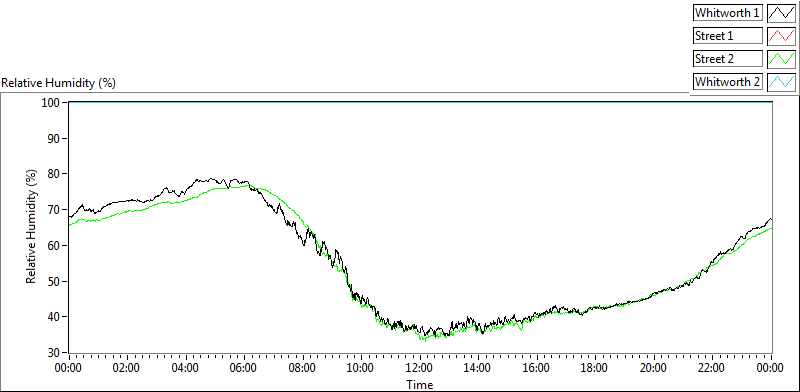The height and width of the screenshot is (392, 800).
Task: Click the 50 value on the y-axis
Action: coord(55,281)
